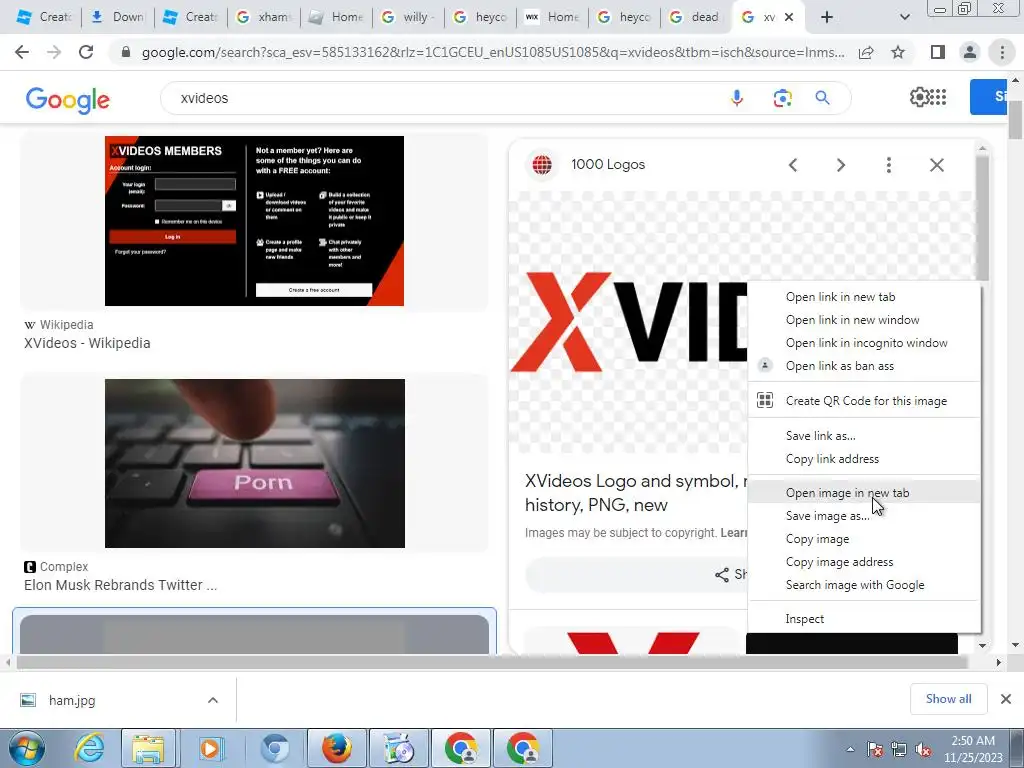This screenshot has height=768, width=1024.
Task: Open the ham.jpg downloaded file
Action: point(72,701)
